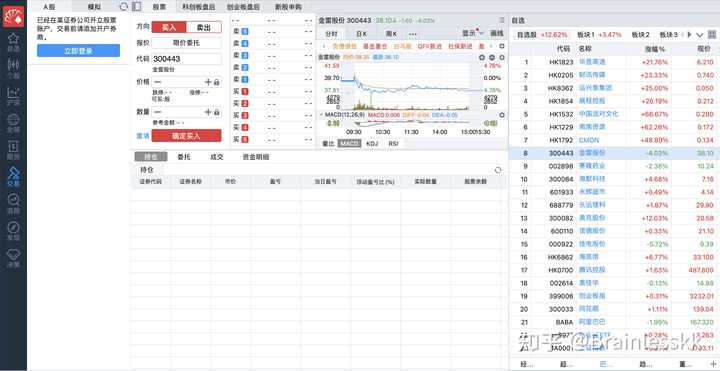Select the 买入 direction toggle
This screenshot has height=371, width=720.
tap(169, 27)
